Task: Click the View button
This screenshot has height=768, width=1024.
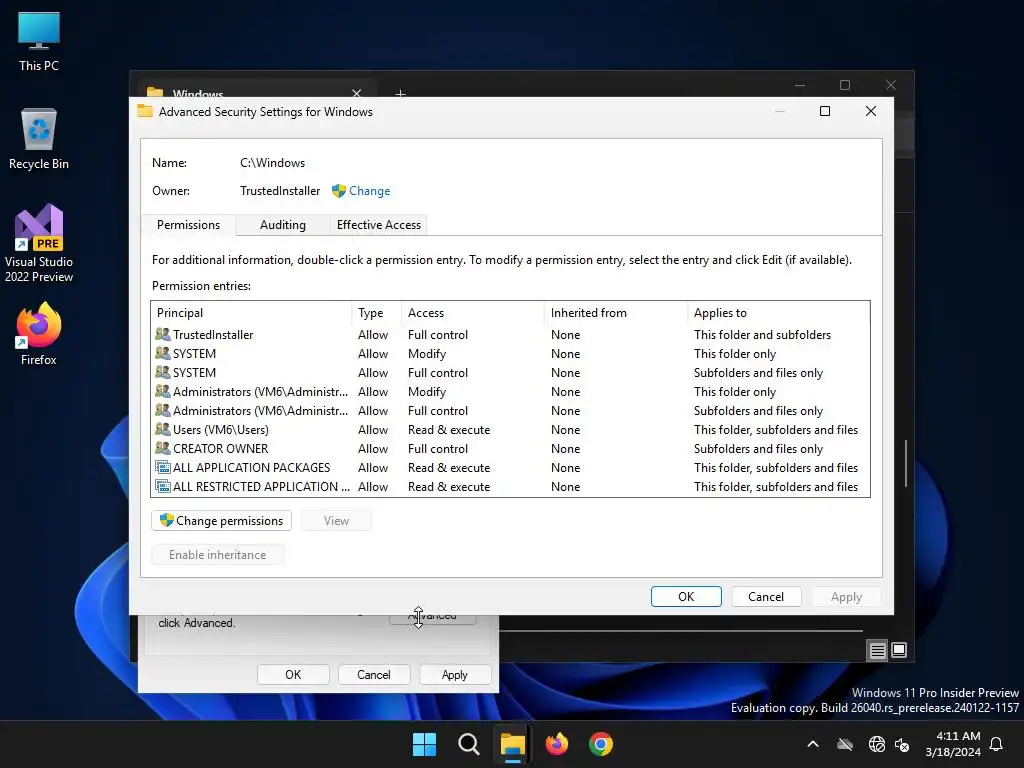Action: pyautogui.click(x=336, y=520)
